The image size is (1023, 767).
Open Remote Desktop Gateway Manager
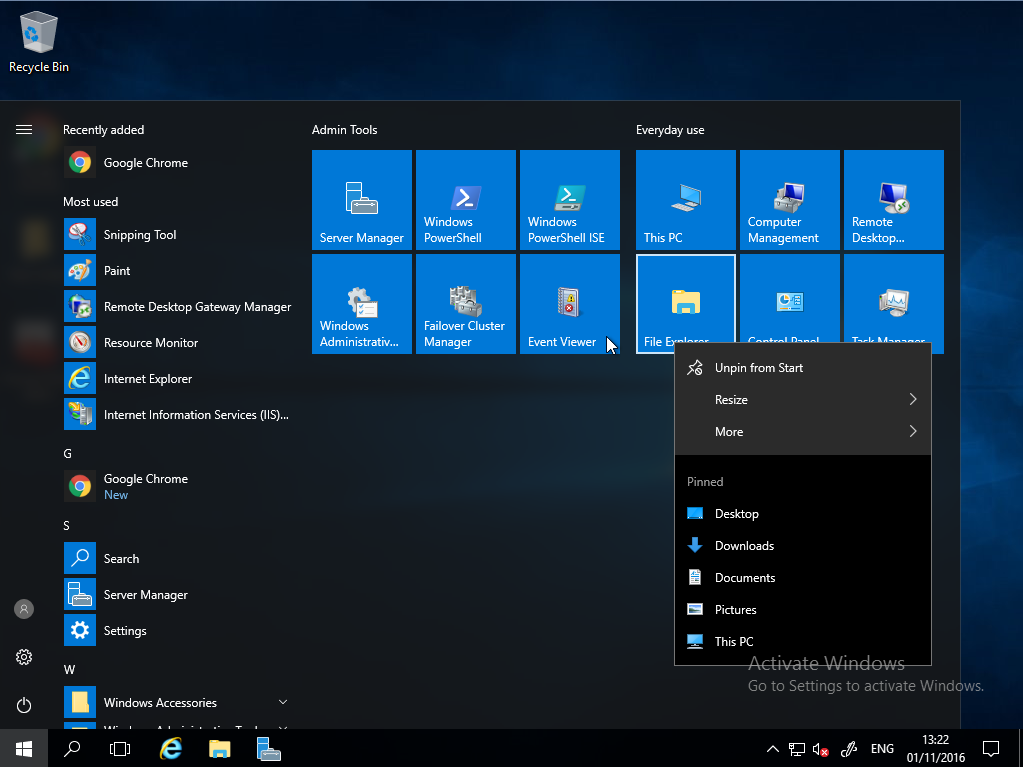[176, 307]
